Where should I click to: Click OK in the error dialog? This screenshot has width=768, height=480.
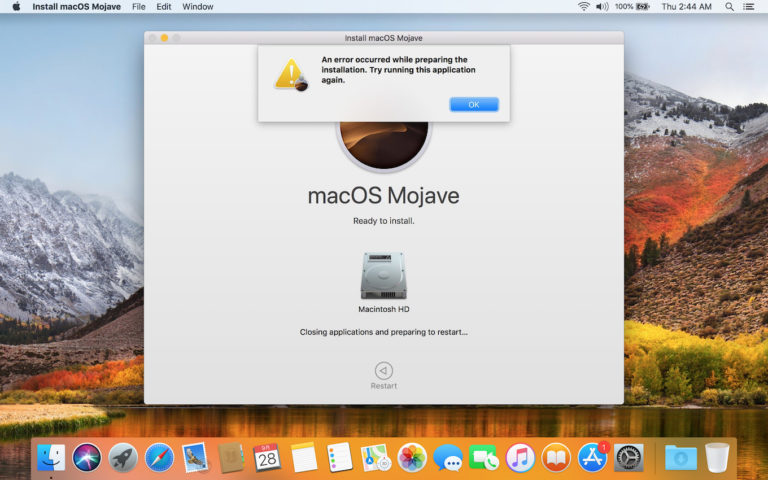pos(473,104)
